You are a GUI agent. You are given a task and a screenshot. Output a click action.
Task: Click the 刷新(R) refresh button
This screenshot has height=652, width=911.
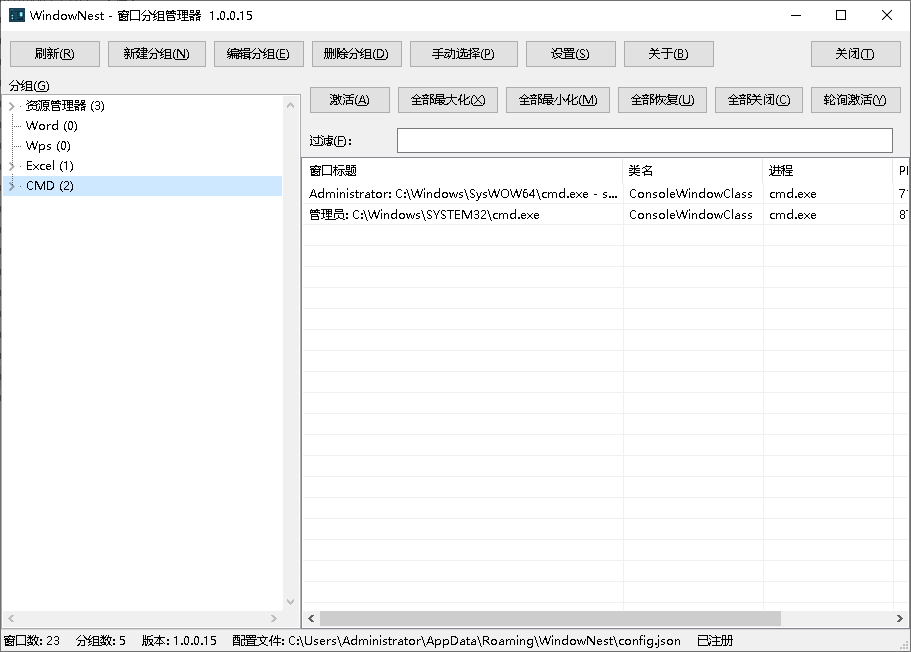coord(55,54)
